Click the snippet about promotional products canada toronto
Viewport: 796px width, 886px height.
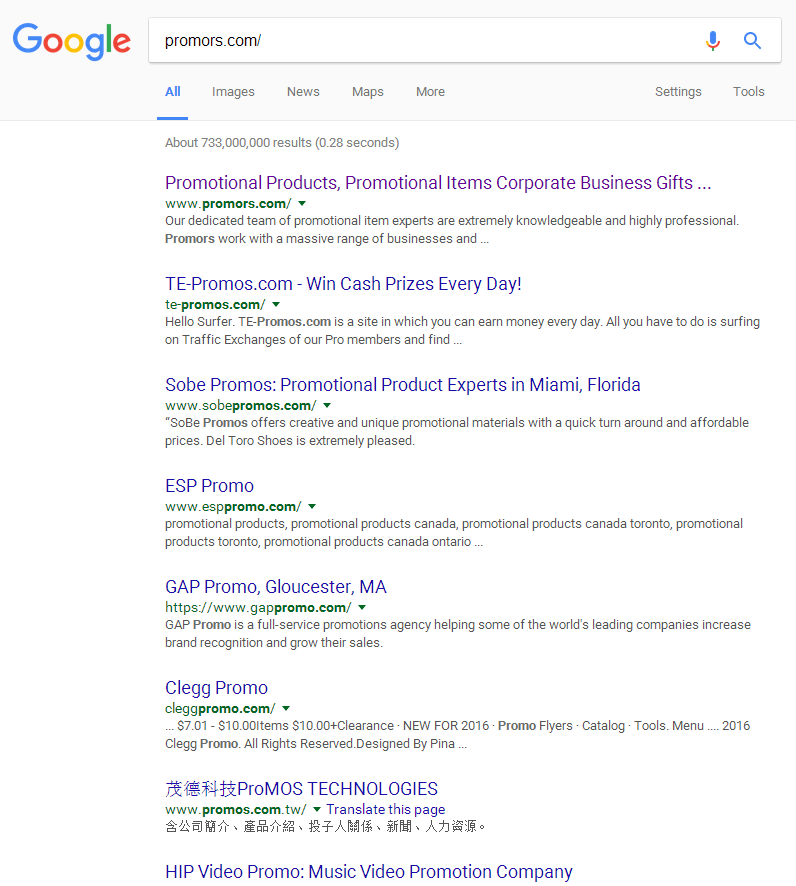(x=454, y=533)
